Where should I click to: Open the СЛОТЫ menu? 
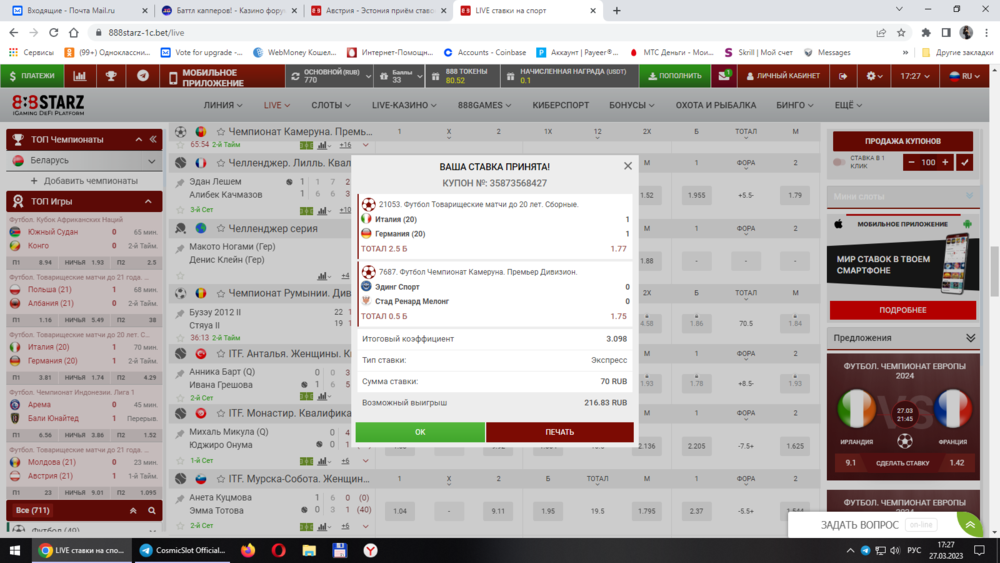pos(331,105)
